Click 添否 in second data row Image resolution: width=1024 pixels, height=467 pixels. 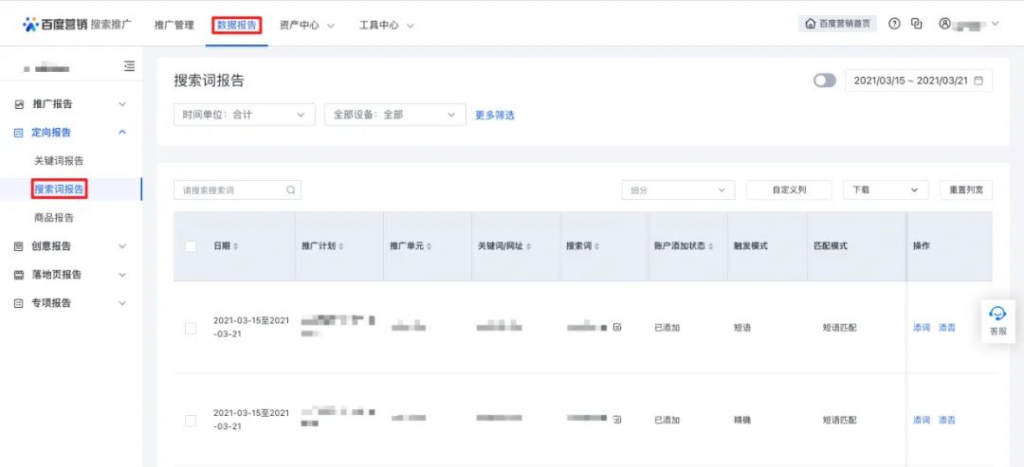[947, 420]
